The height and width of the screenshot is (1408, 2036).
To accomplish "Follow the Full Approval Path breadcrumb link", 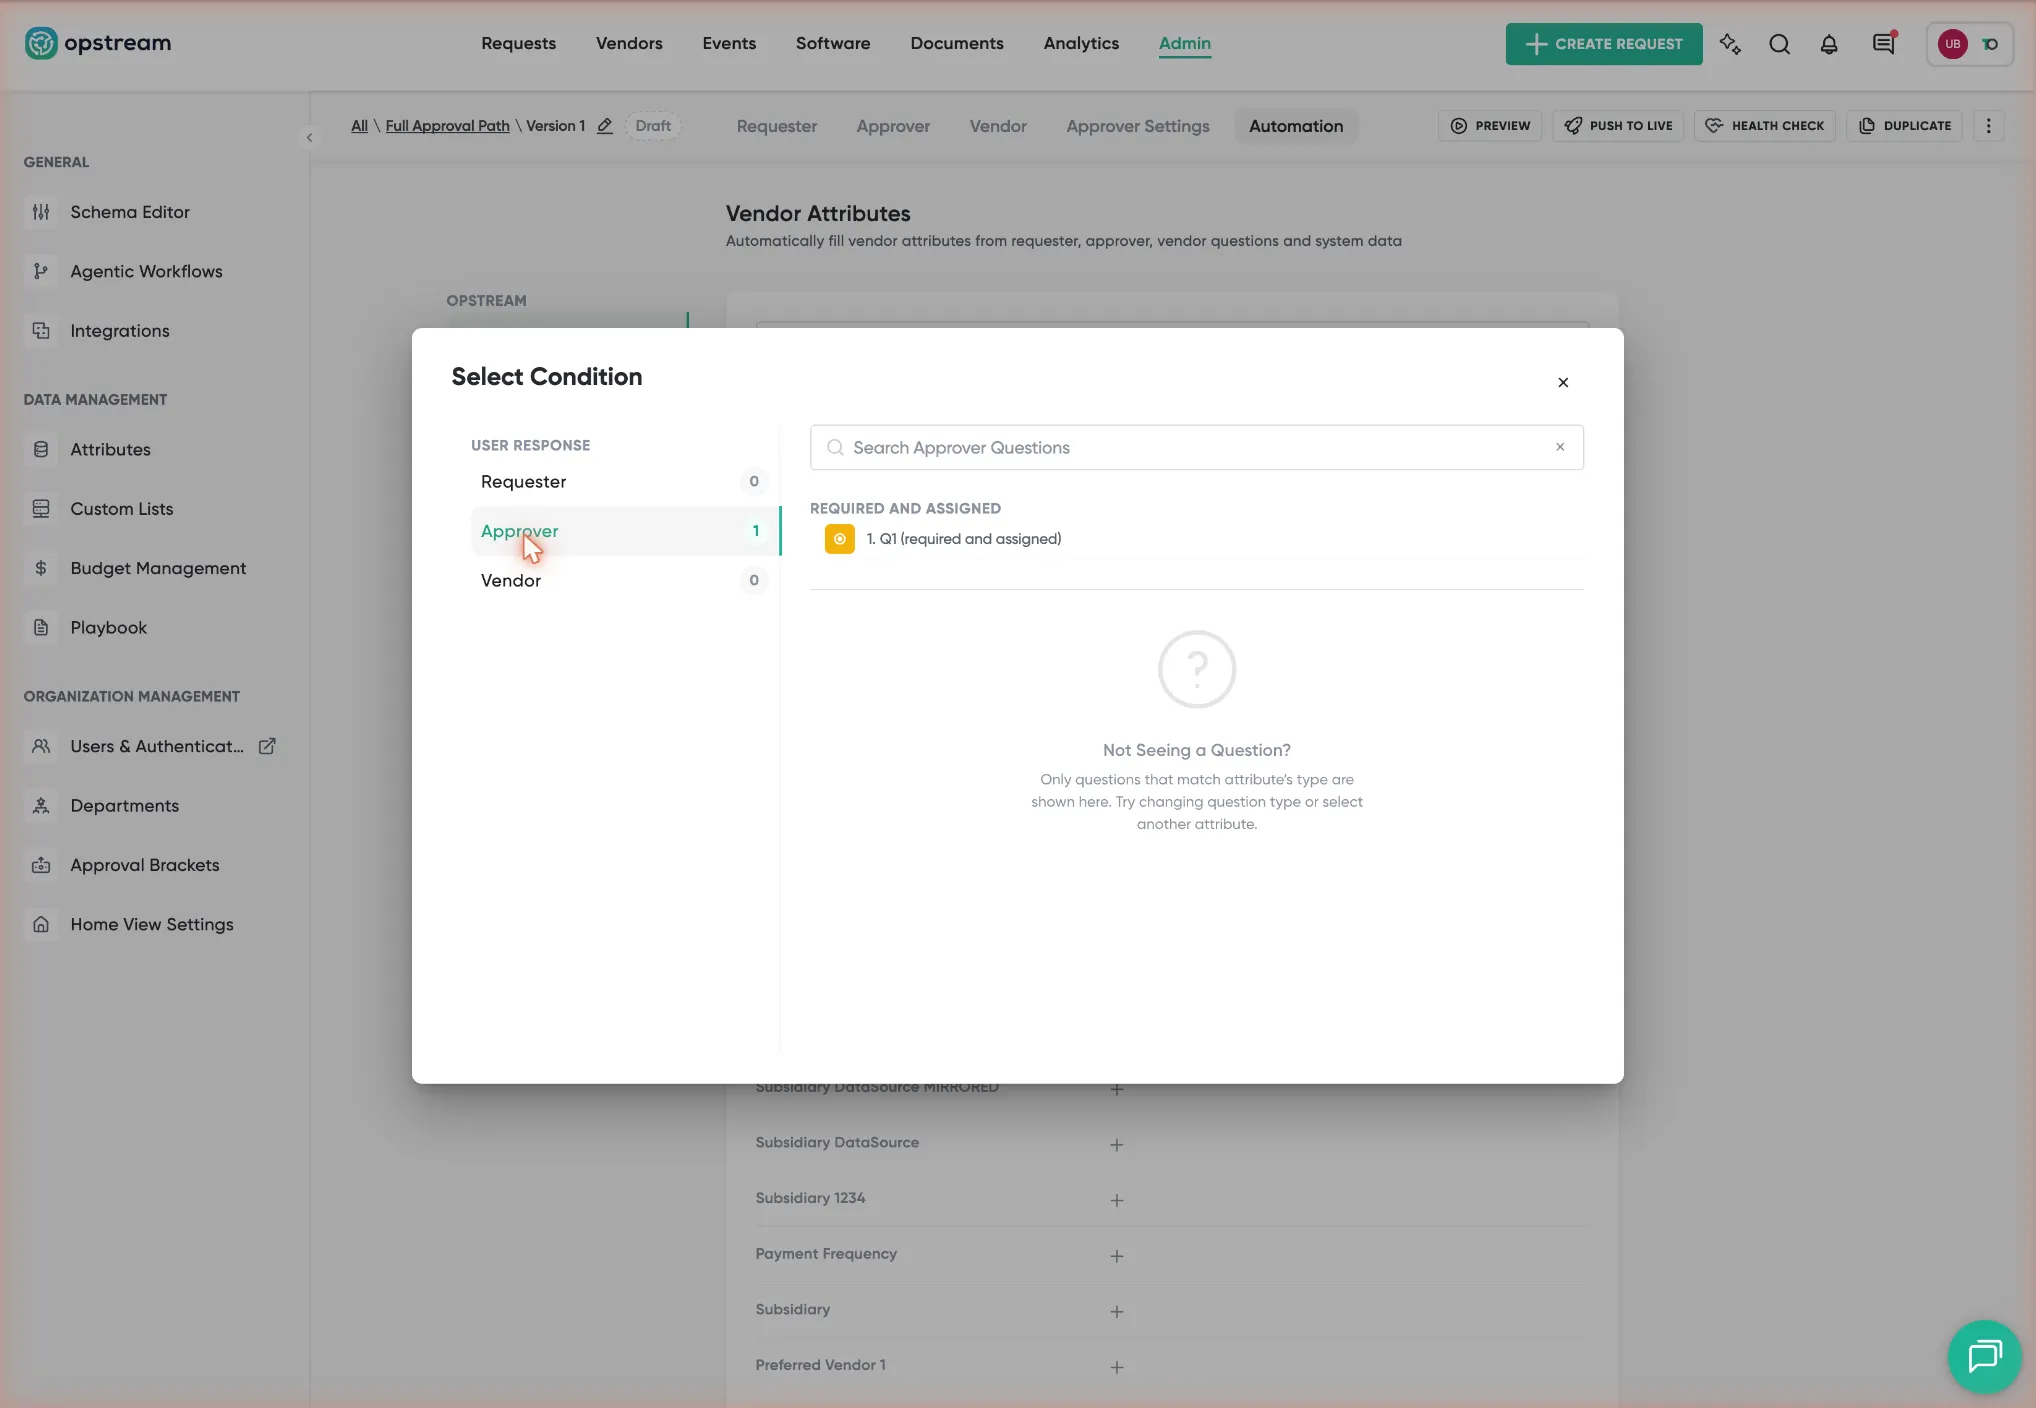I will click(x=447, y=126).
